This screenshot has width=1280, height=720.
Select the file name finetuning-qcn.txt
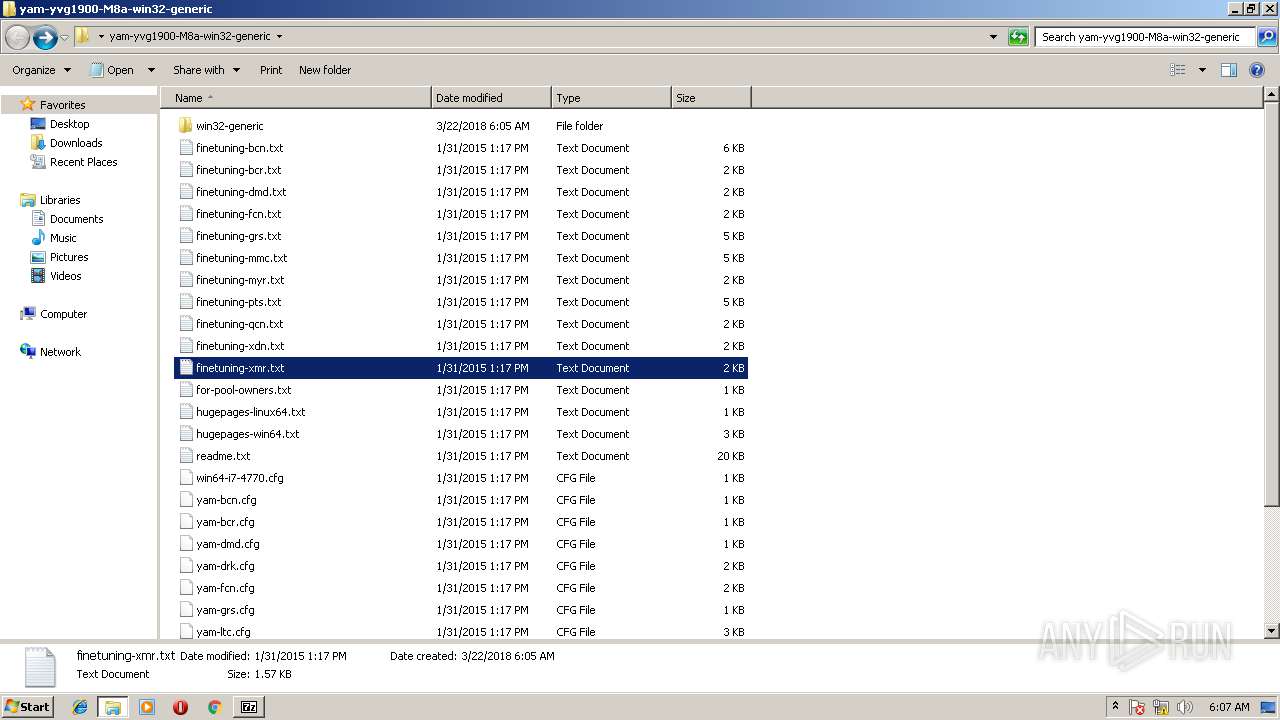(240, 324)
